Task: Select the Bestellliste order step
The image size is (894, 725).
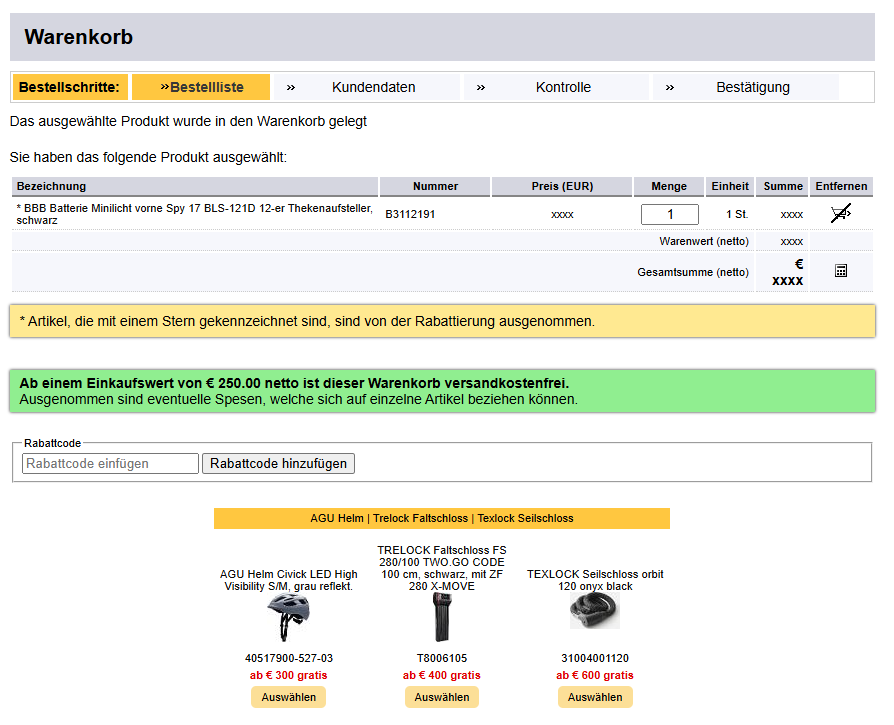Action: point(201,87)
